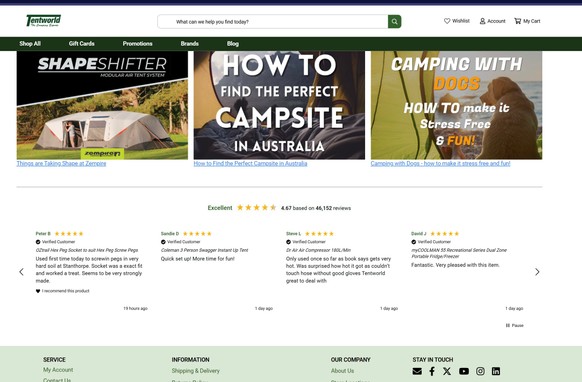Click the Tentworld logo

click(x=43, y=21)
